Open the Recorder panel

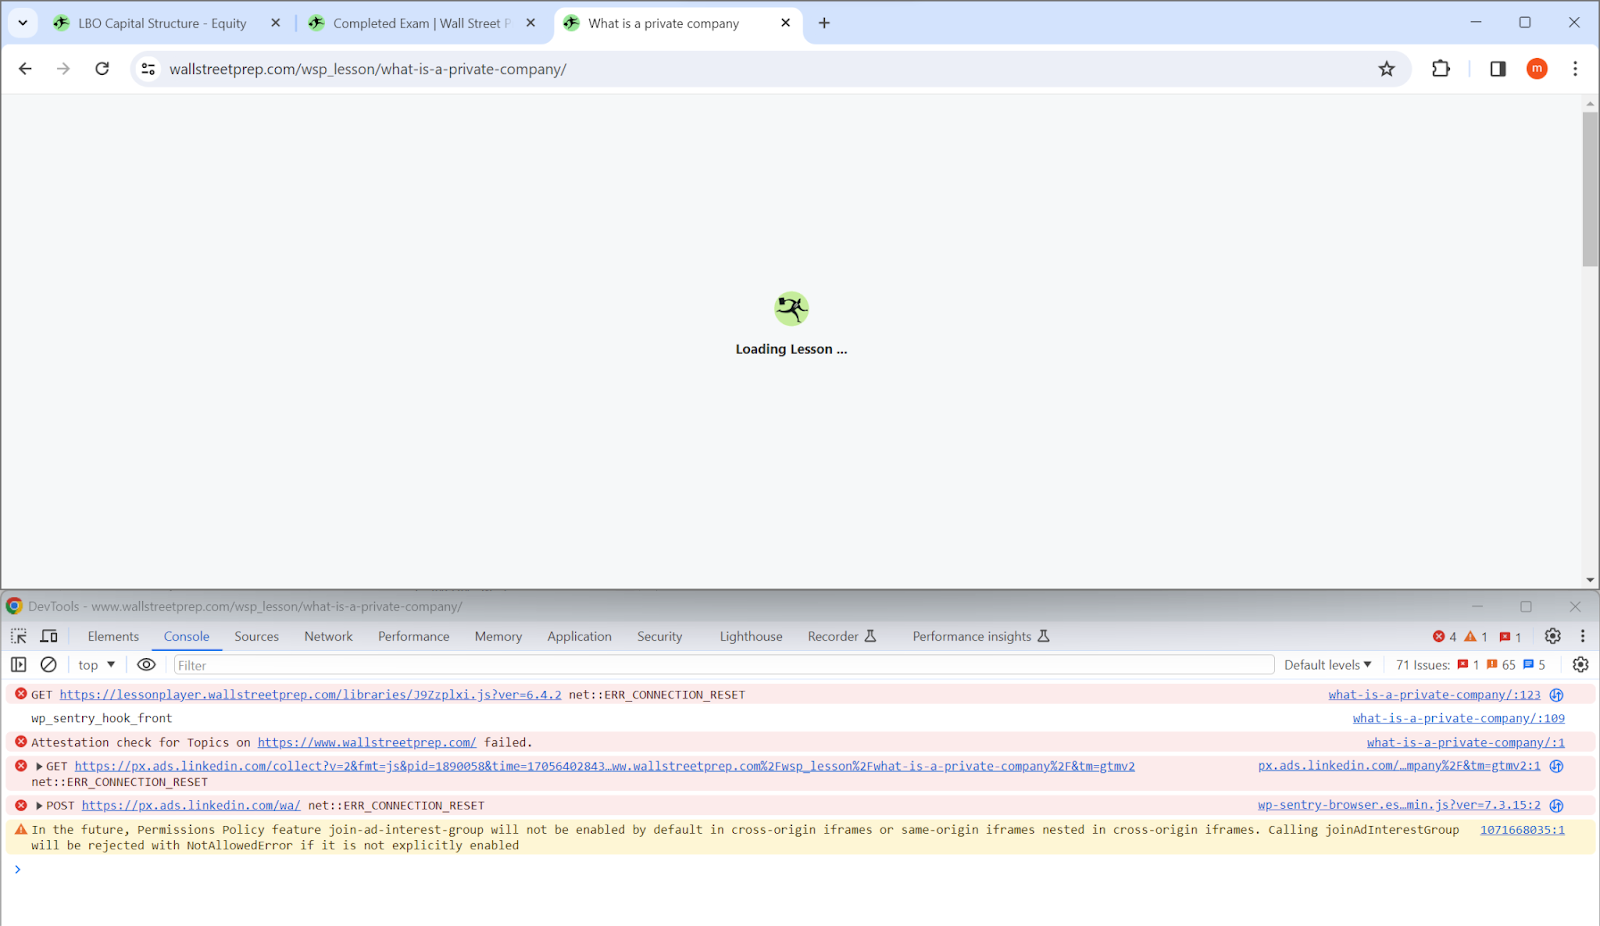(x=842, y=636)
